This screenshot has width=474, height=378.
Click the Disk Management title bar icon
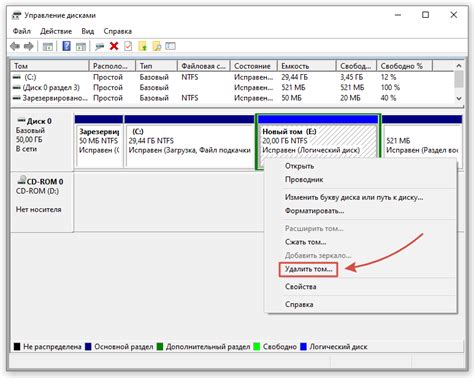coord(17,15)
